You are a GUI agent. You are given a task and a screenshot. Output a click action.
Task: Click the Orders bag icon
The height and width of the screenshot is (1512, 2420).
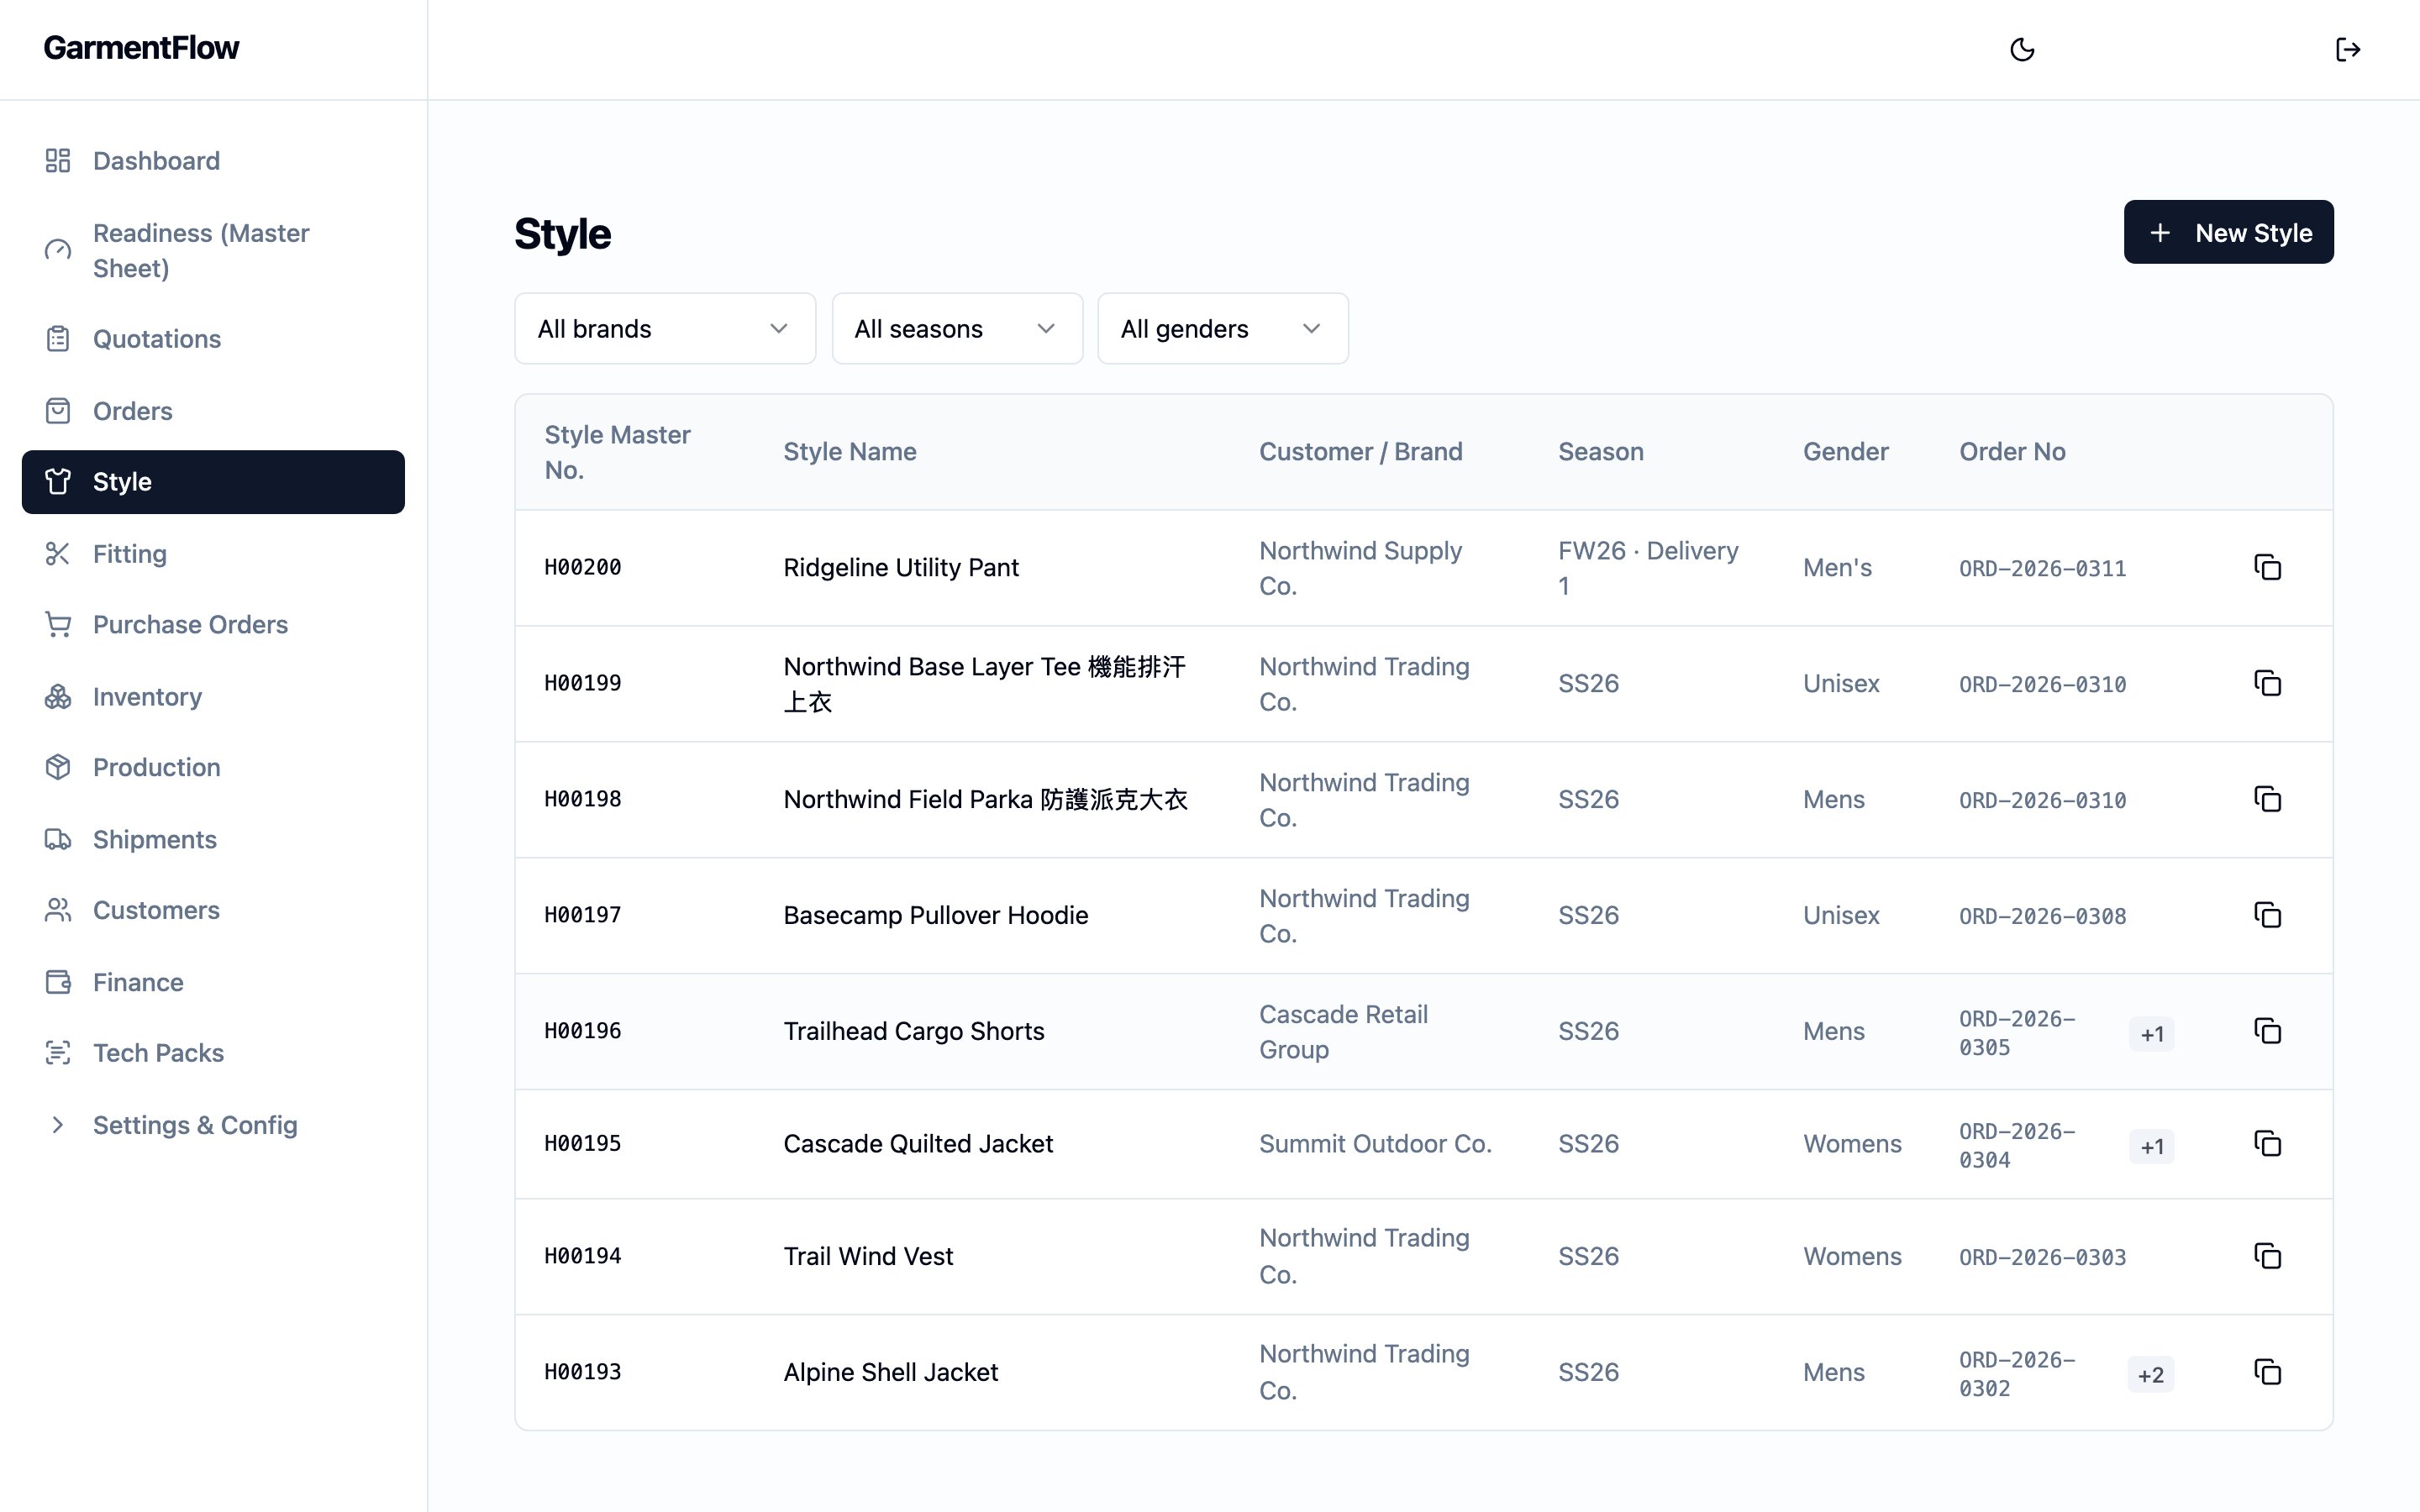(x=58, y=411)
